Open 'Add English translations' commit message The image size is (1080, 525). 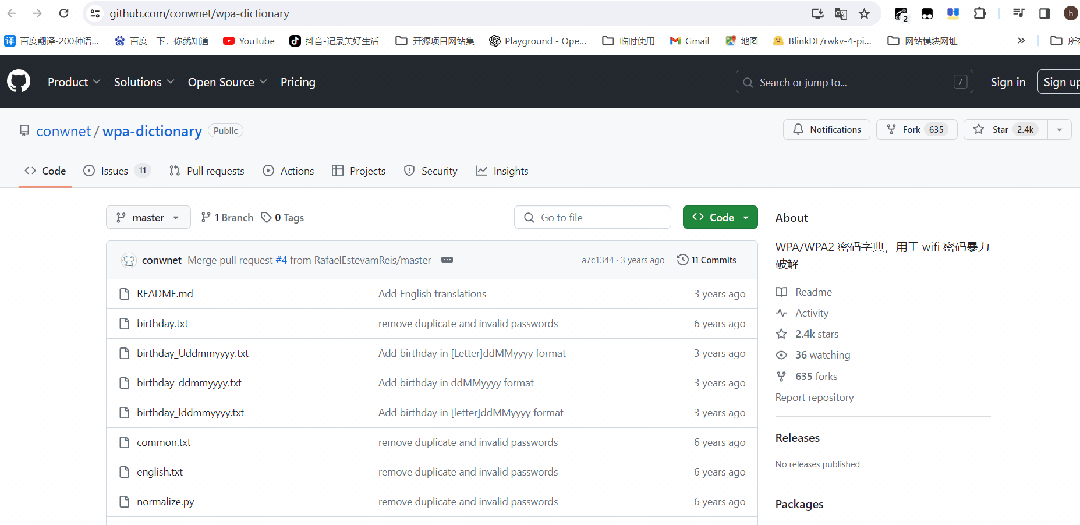tap(432, 294)
